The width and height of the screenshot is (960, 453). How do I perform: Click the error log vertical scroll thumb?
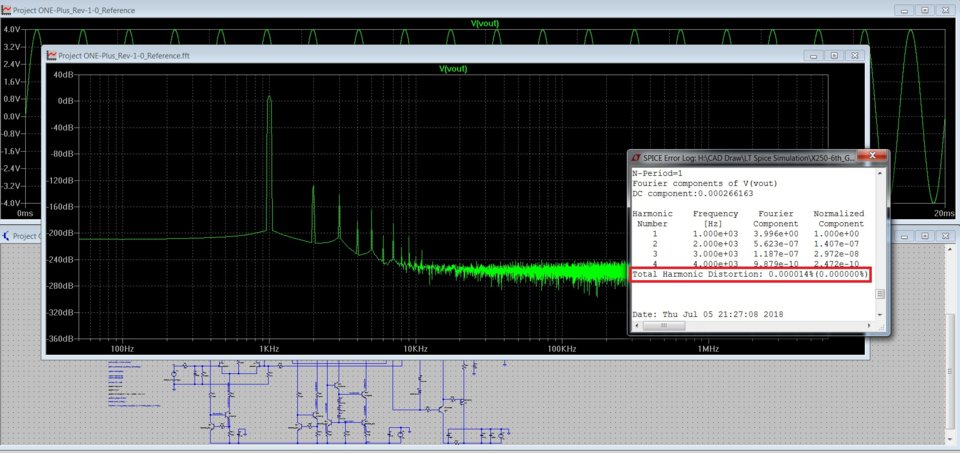tap(880, 294)
